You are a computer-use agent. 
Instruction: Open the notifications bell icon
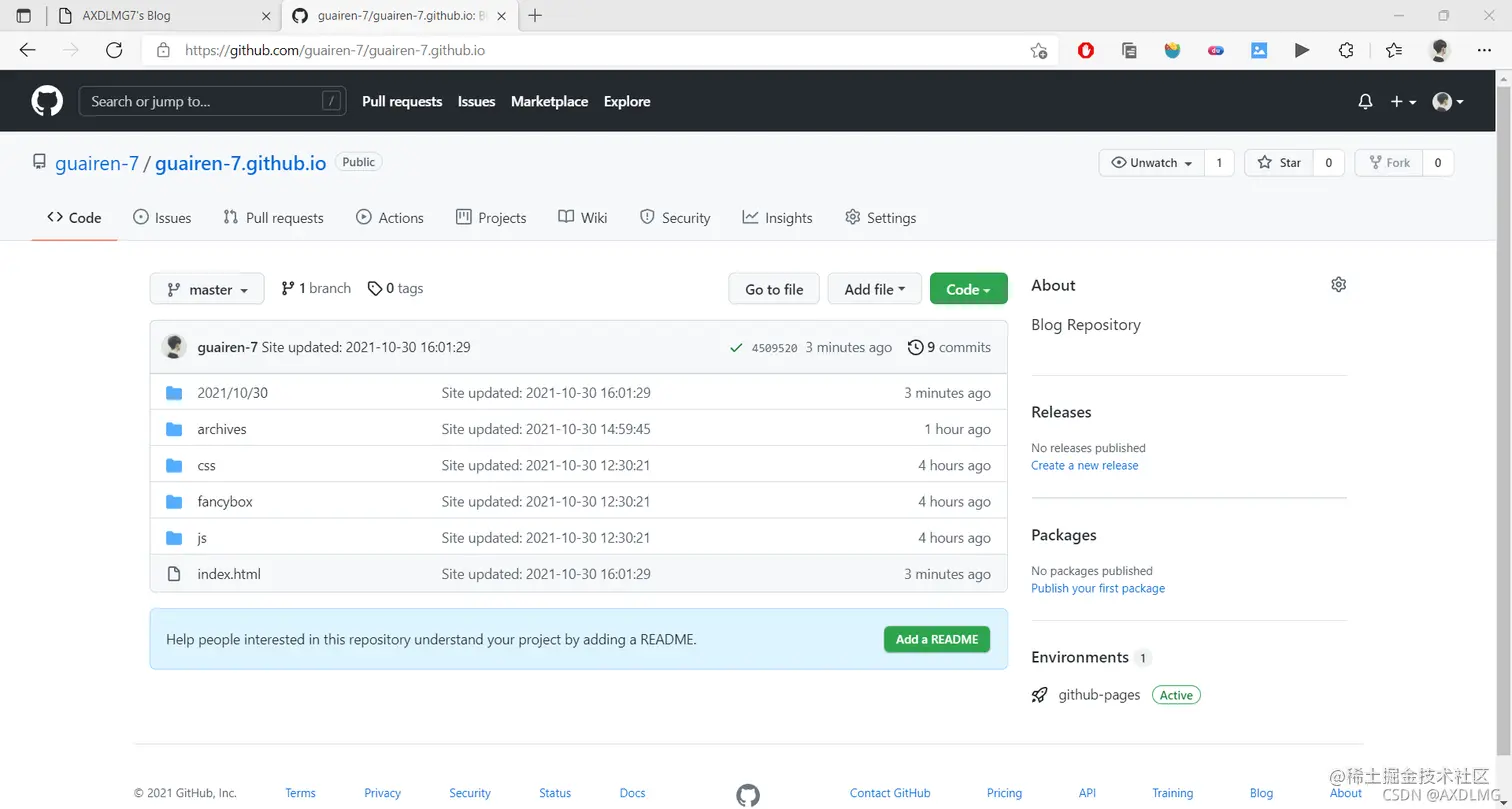point(1365,102)
